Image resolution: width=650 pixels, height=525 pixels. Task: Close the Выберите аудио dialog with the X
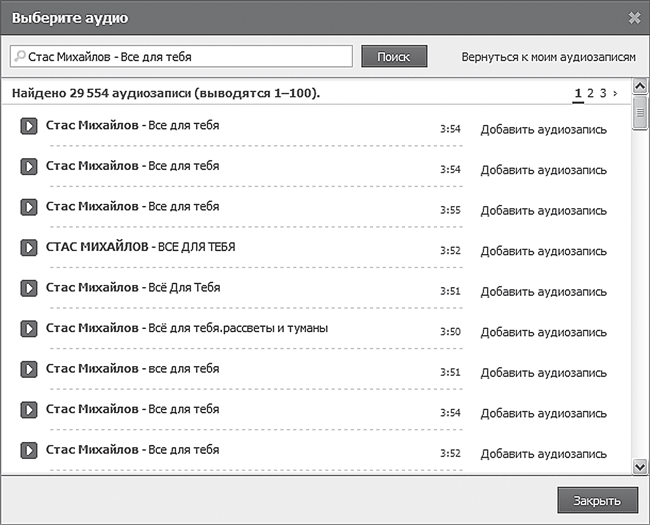coord(634,17)
